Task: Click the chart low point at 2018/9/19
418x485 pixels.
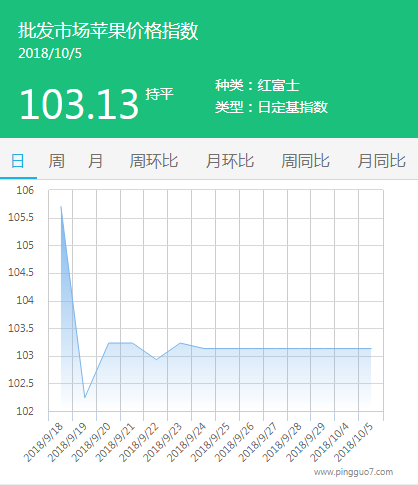Action: [85, 397]
